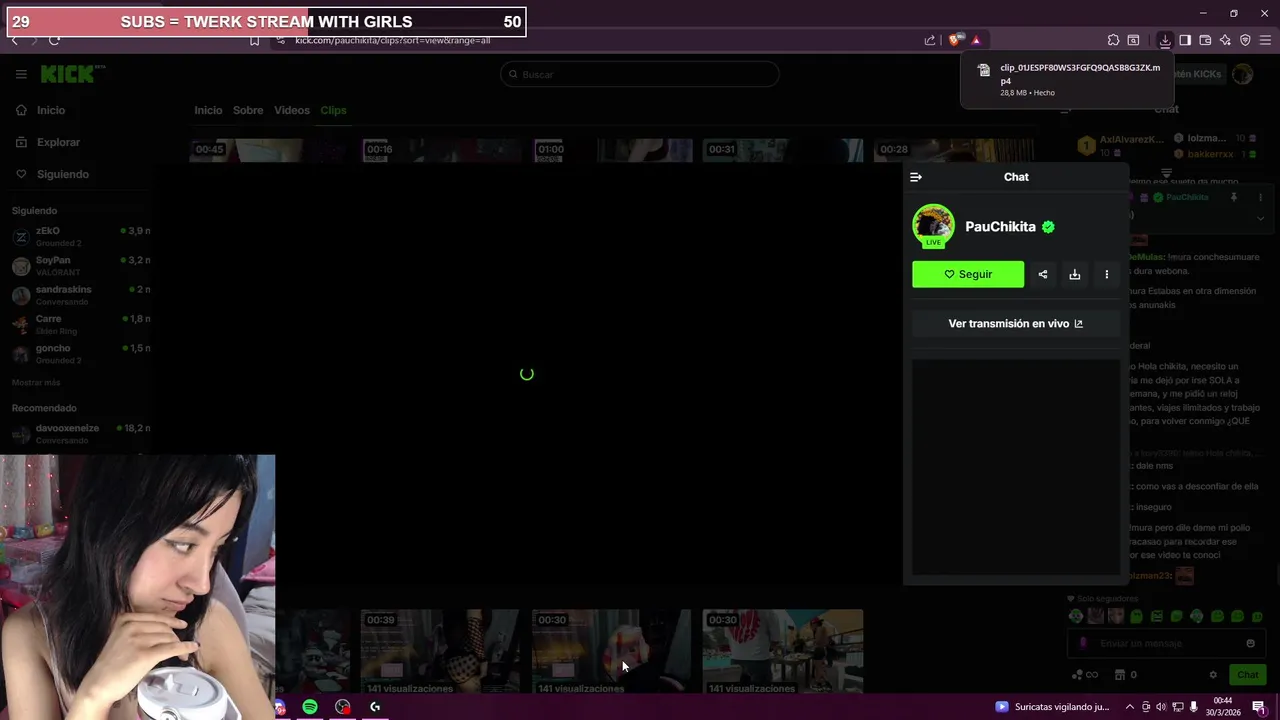This screenshot has width=1280, height=720.
Task: Open the Suricatas vigilando taskbar item
Action: tap(1052, 707)
